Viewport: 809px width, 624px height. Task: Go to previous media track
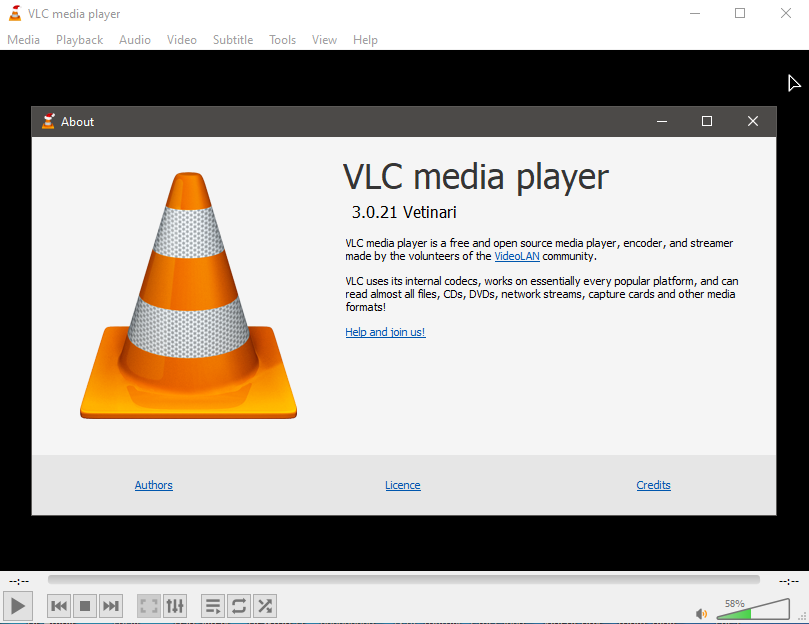59,606
